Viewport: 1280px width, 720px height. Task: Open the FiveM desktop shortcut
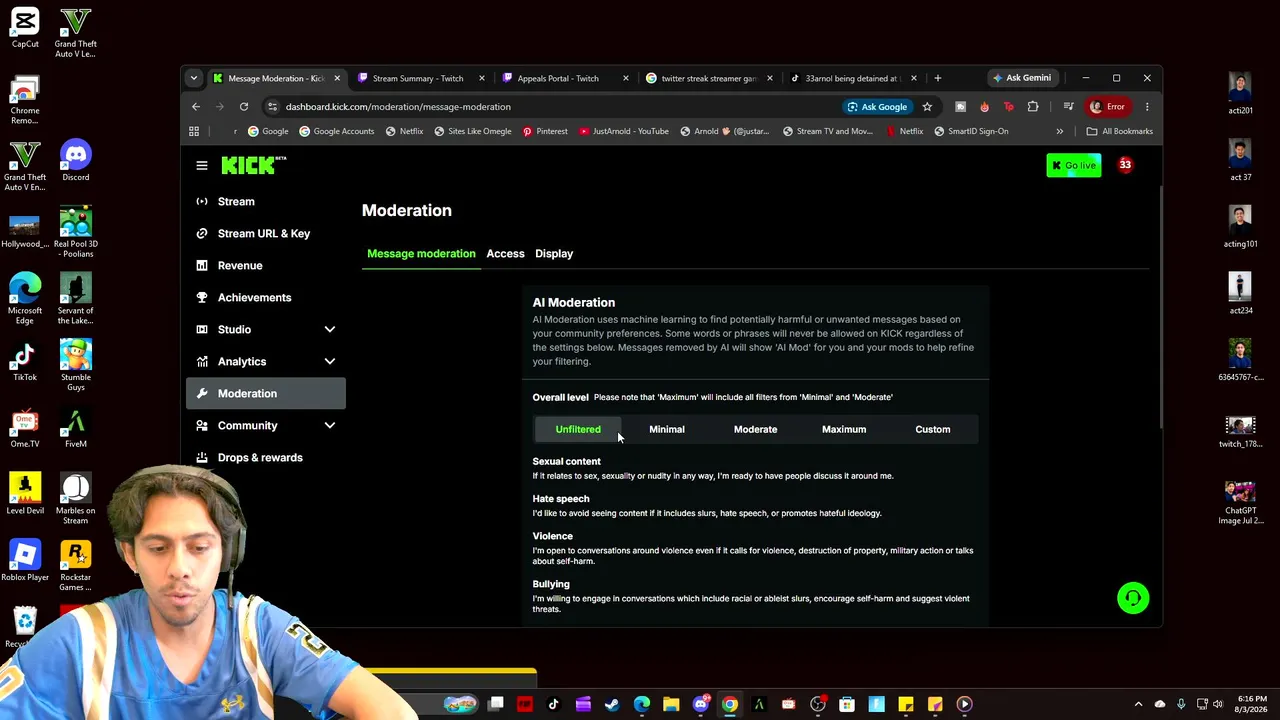pyautogui.click(x=75, y=428)
